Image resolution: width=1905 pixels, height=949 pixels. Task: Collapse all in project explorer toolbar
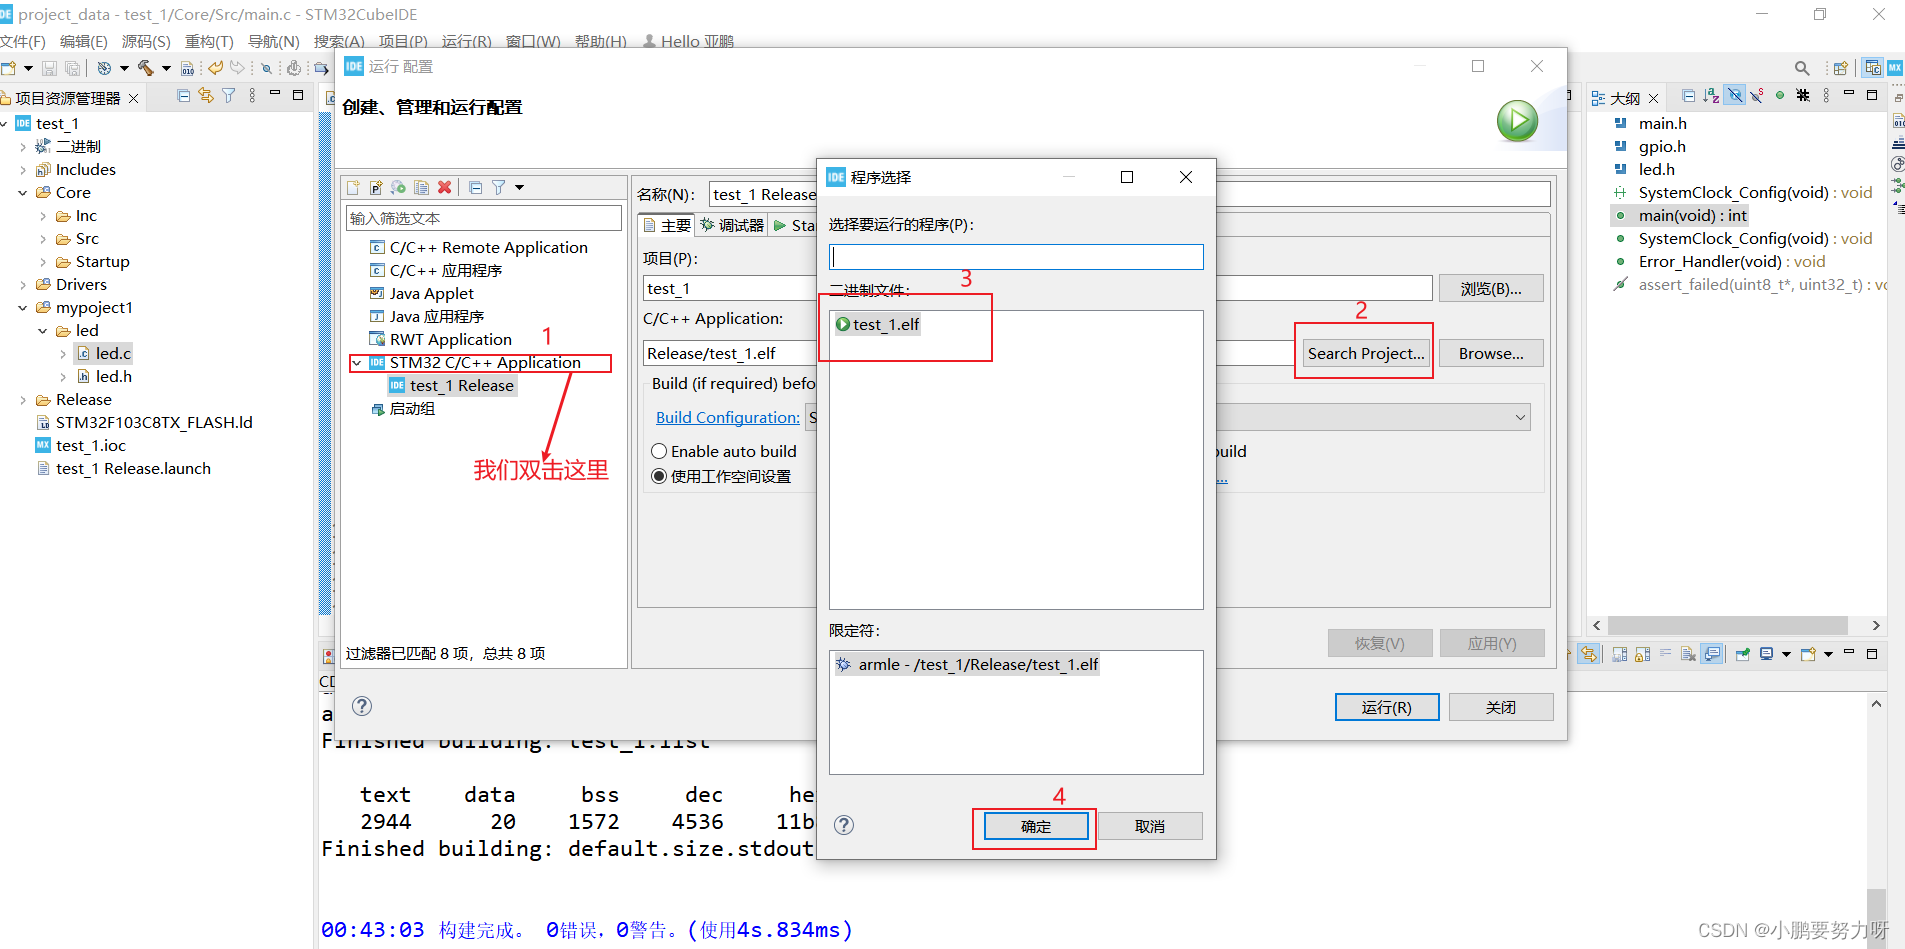[x=184, y=96]
